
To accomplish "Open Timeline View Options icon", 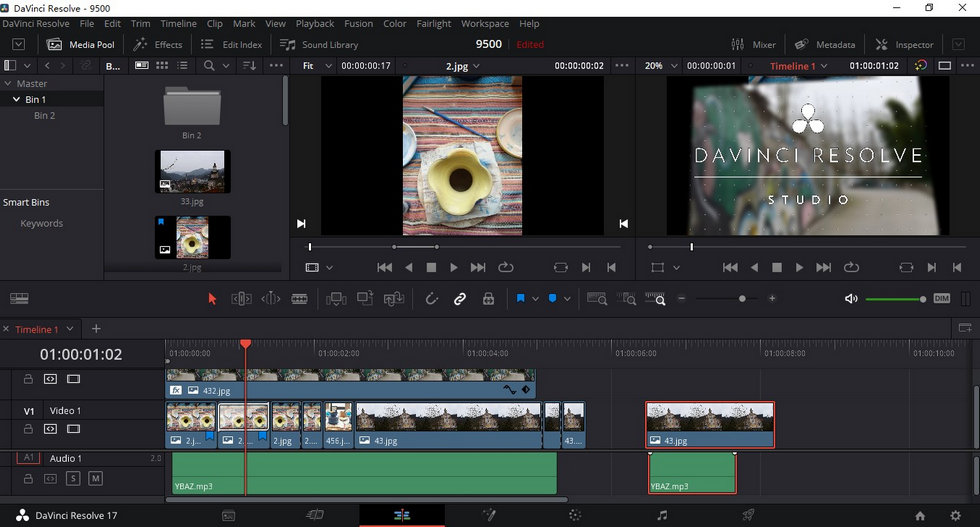I will (19, 299).
